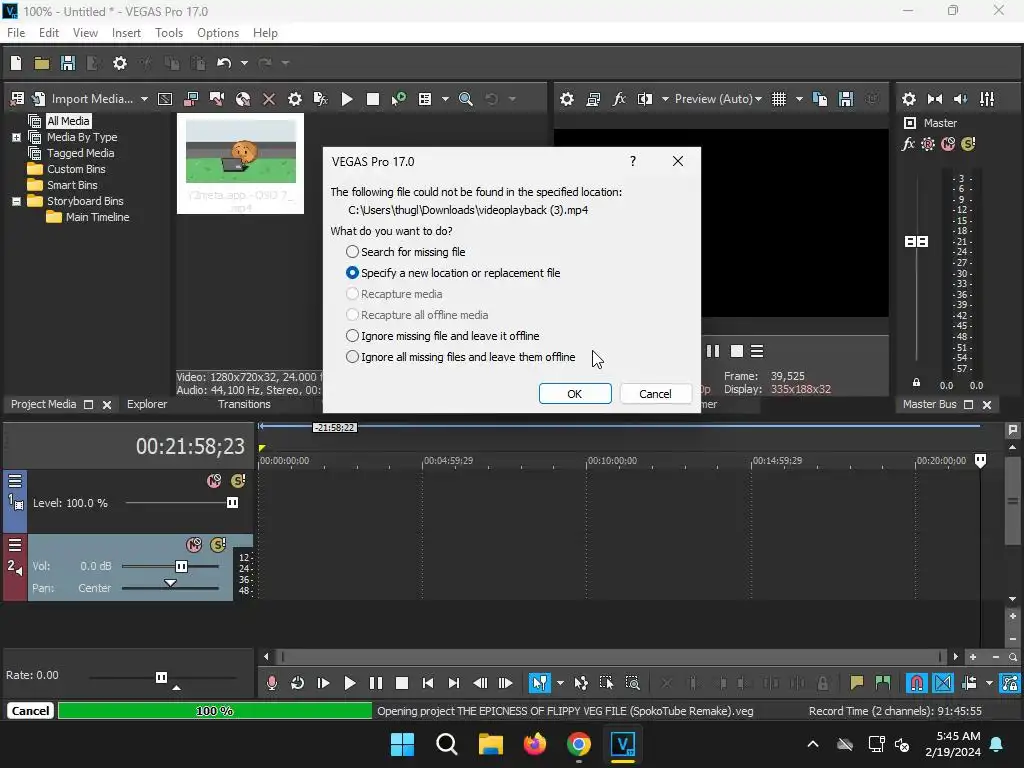Select Ignore all missing files option
Screen dimensions: 1024x768
point(460,357)
